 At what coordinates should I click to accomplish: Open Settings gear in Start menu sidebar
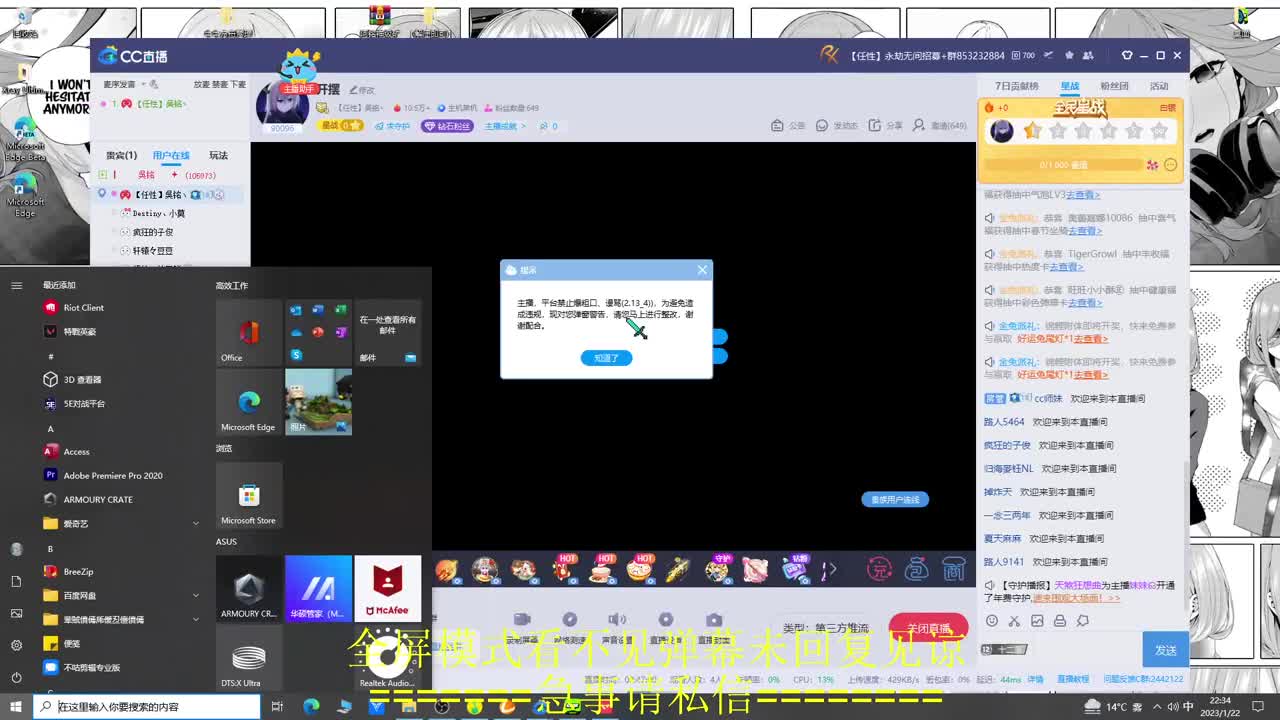pyautogui.click(x=16, y=645)
